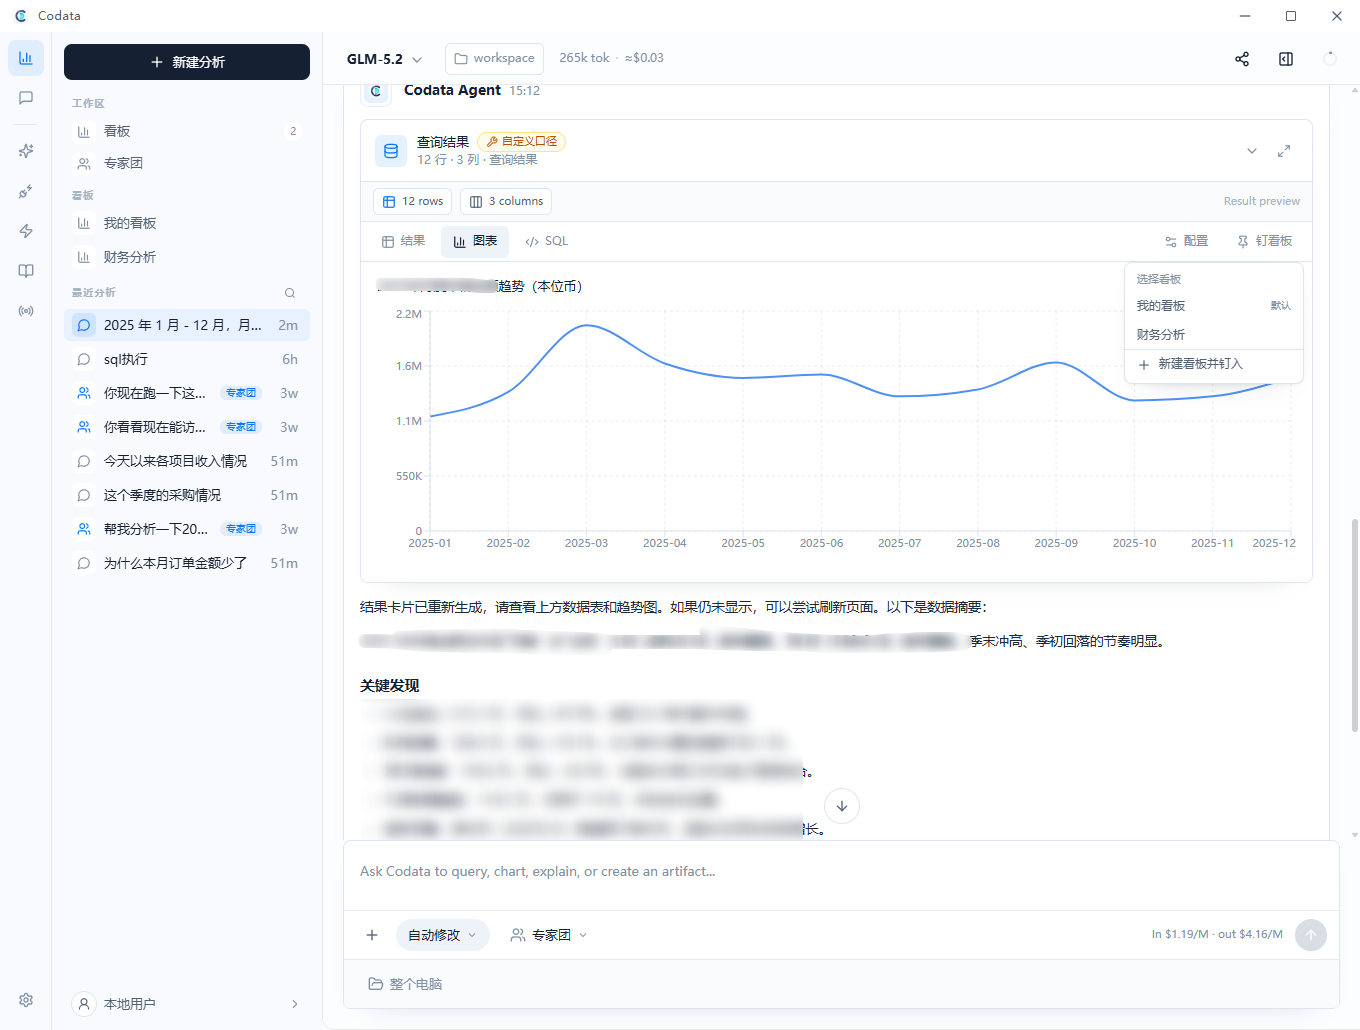1360x1030 pixels.
Task: Open the 专家团 dropdown in composer
Action: coord(549,935)
